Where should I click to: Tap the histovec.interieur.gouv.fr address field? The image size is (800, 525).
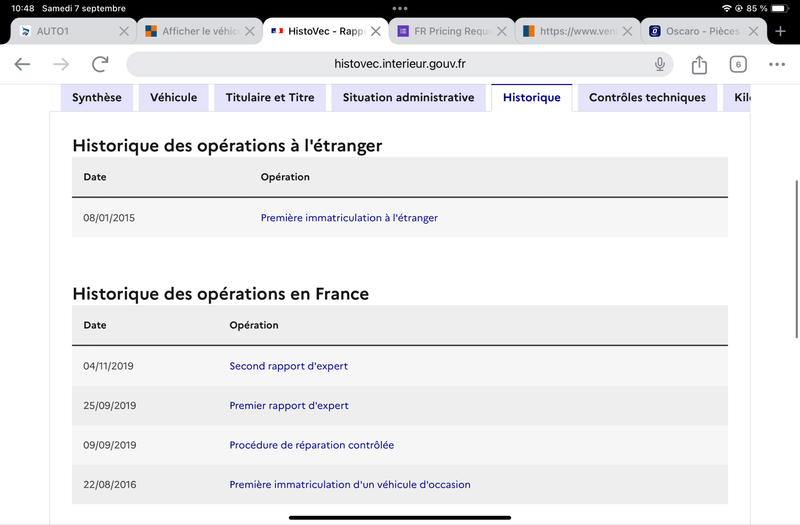click(400, 64)
